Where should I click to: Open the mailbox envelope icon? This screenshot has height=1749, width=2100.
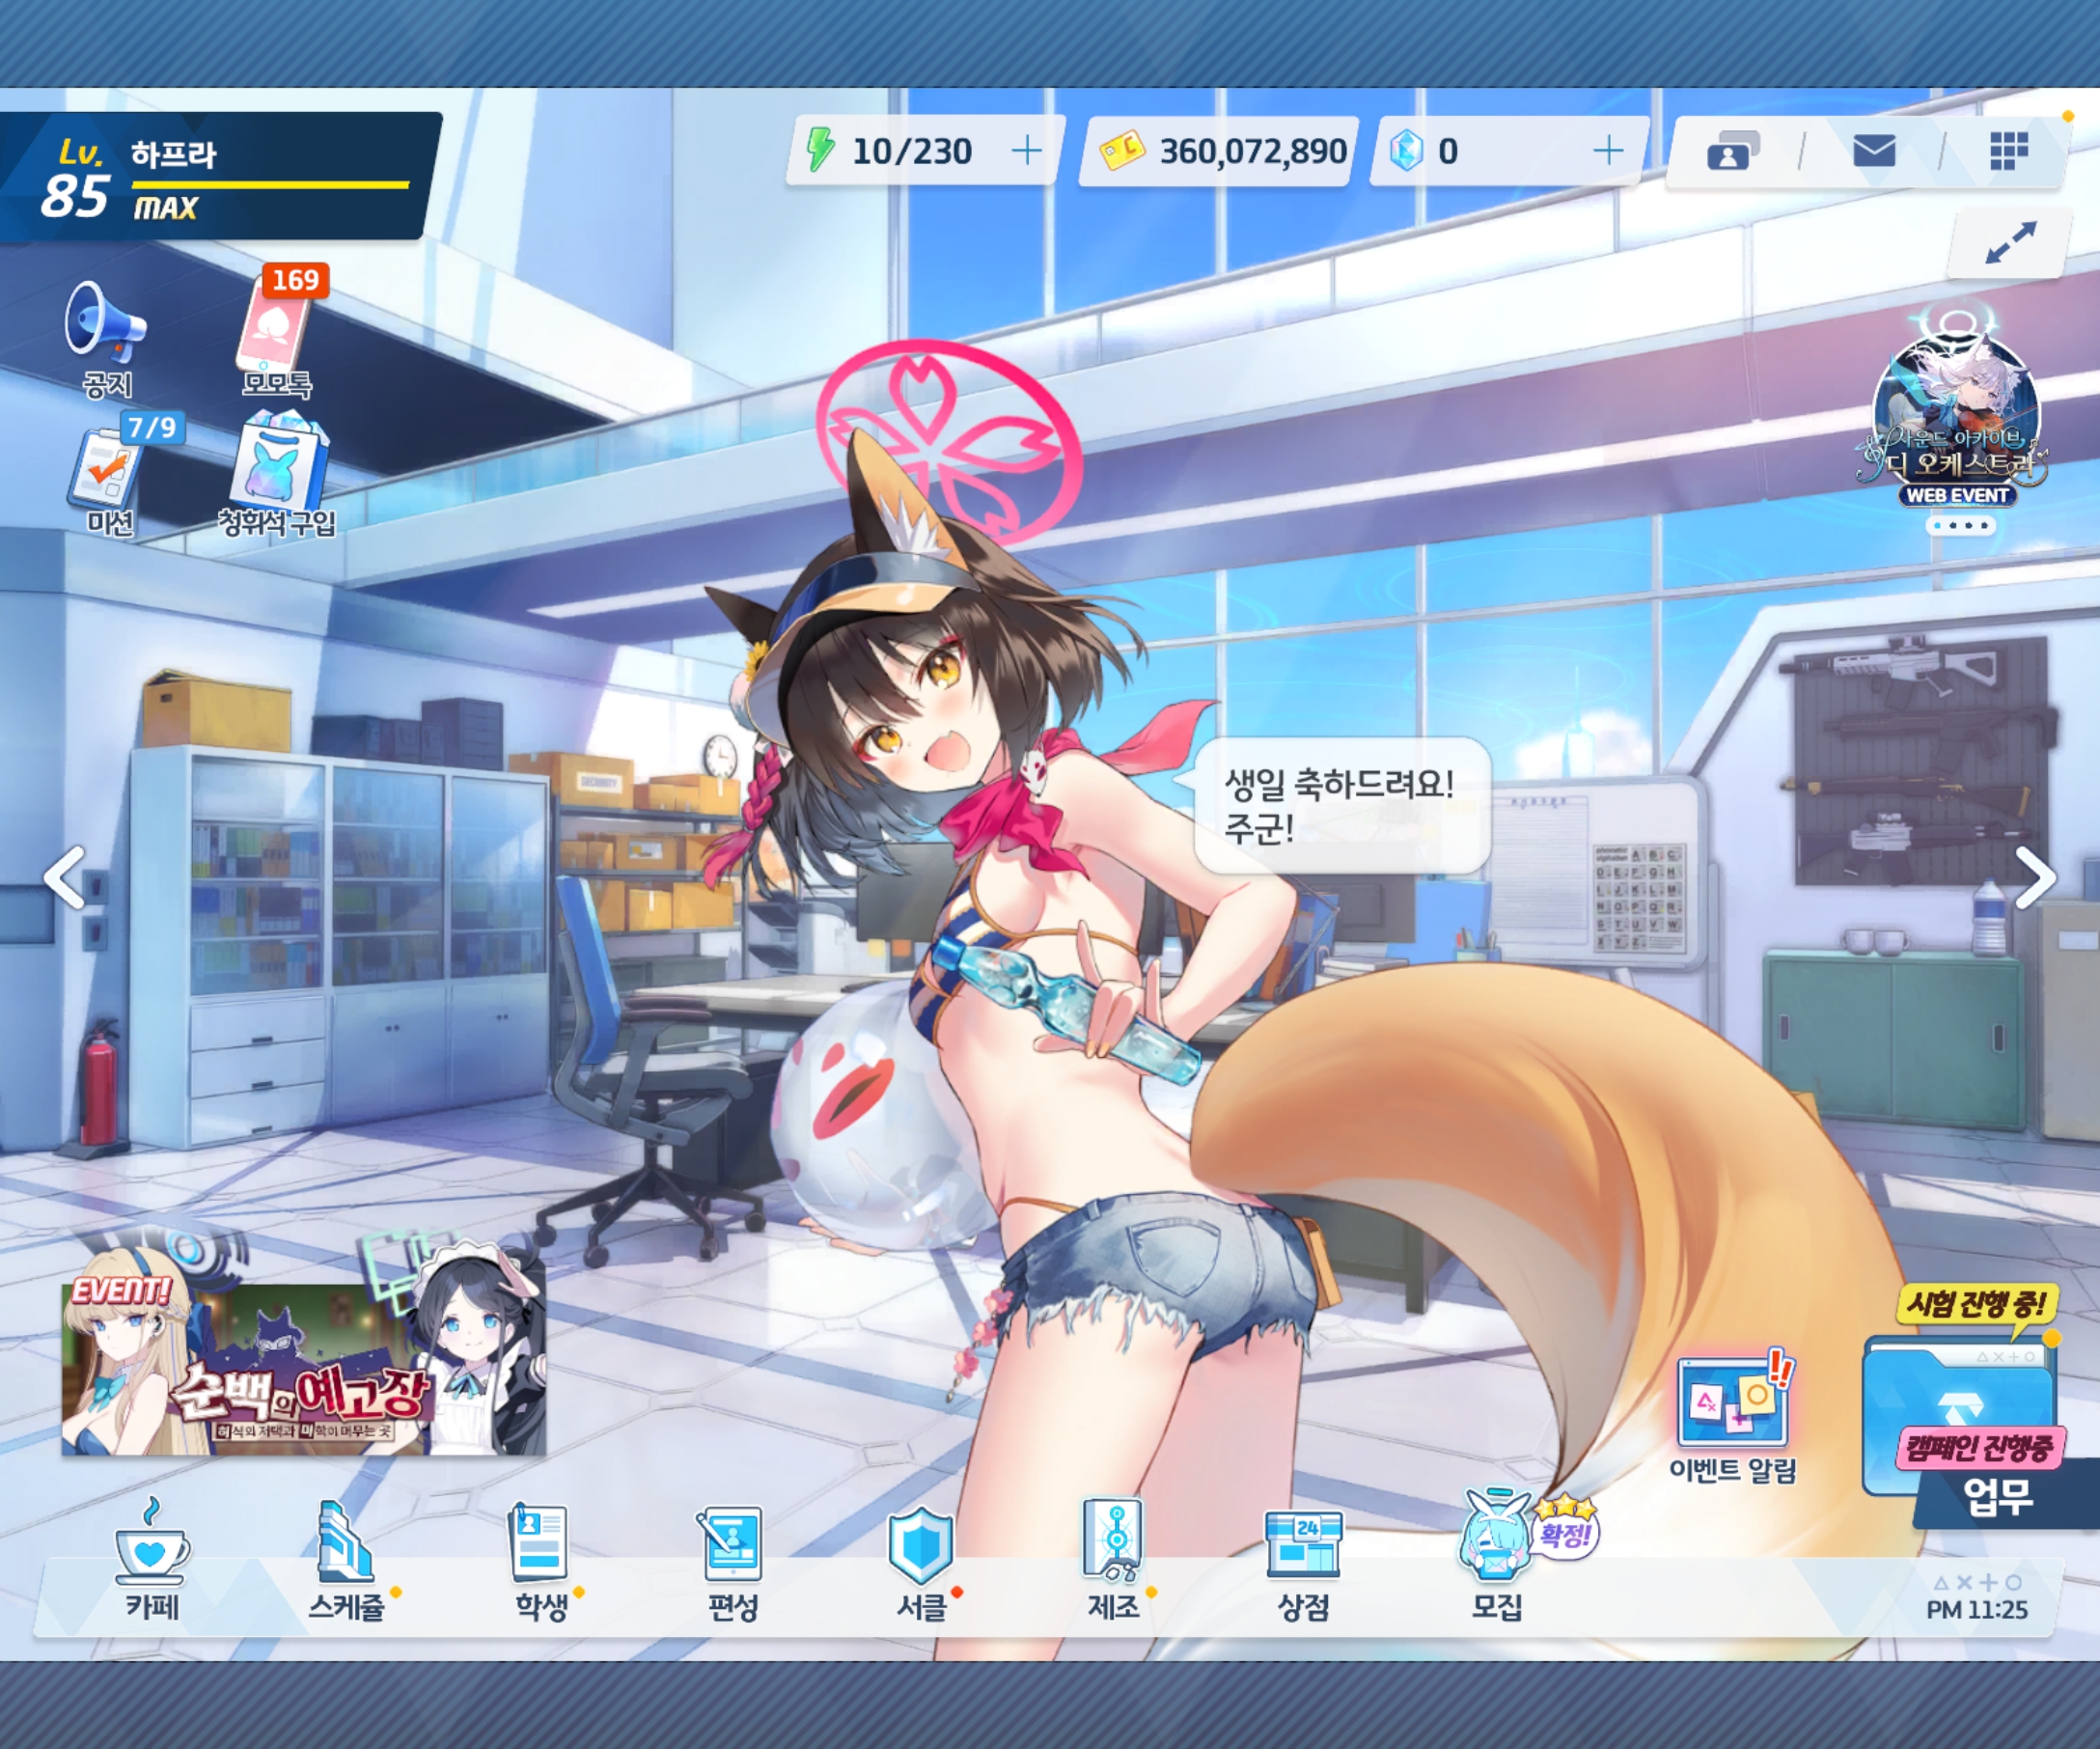[x=1873, y=151]
